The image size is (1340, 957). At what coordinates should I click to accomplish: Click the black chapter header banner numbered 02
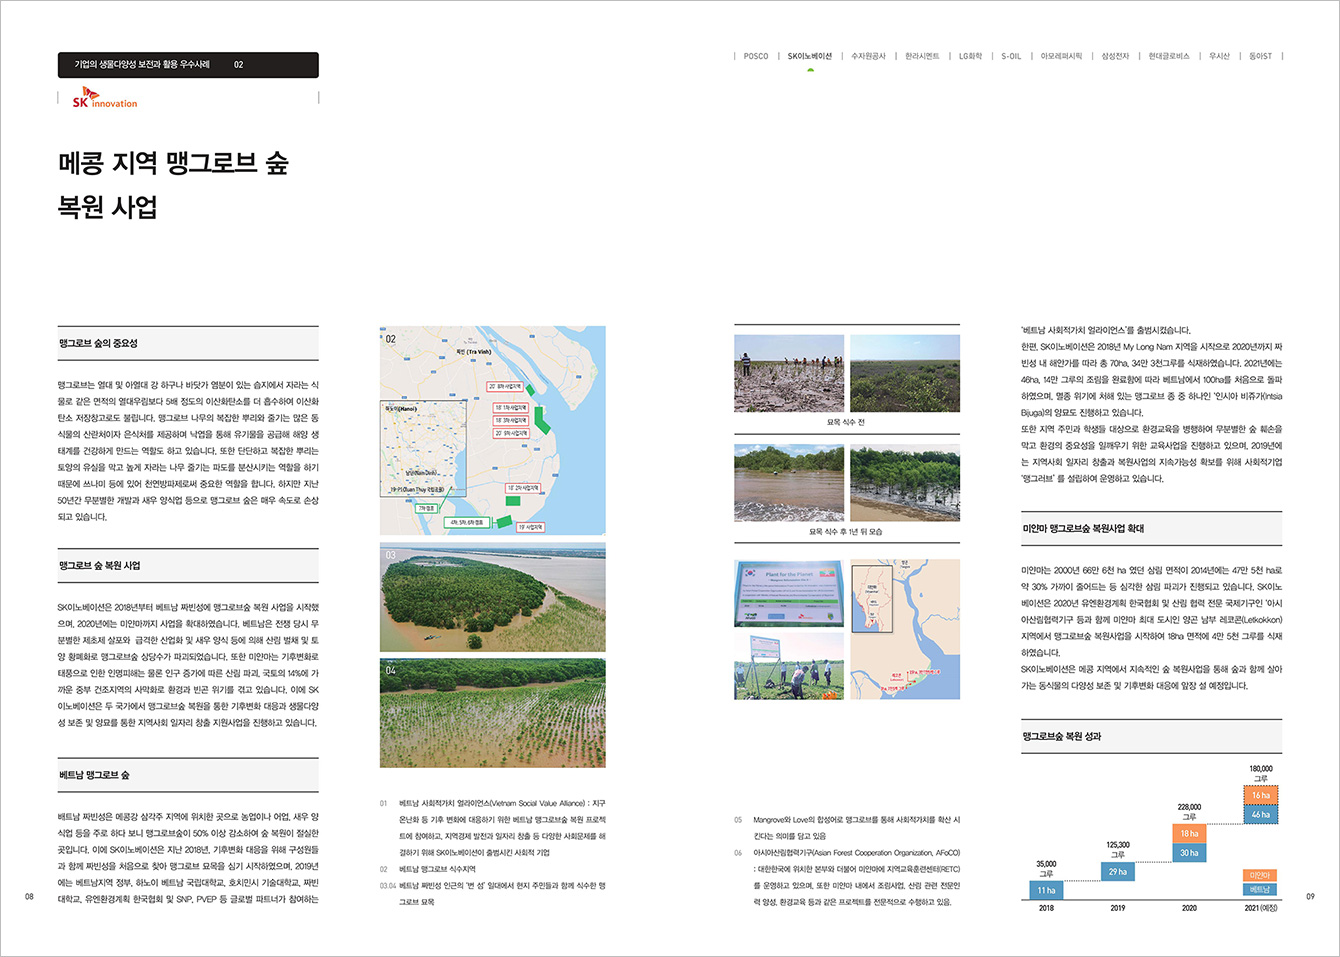pos(188,65)
